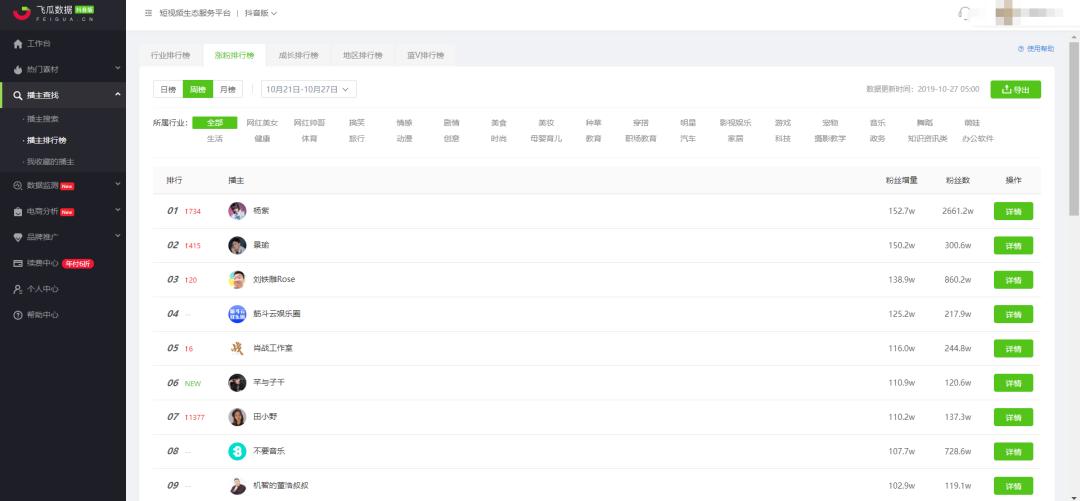Filter by 旅行 industry
Screen dimensions: 1080x501
click(357, 139)
